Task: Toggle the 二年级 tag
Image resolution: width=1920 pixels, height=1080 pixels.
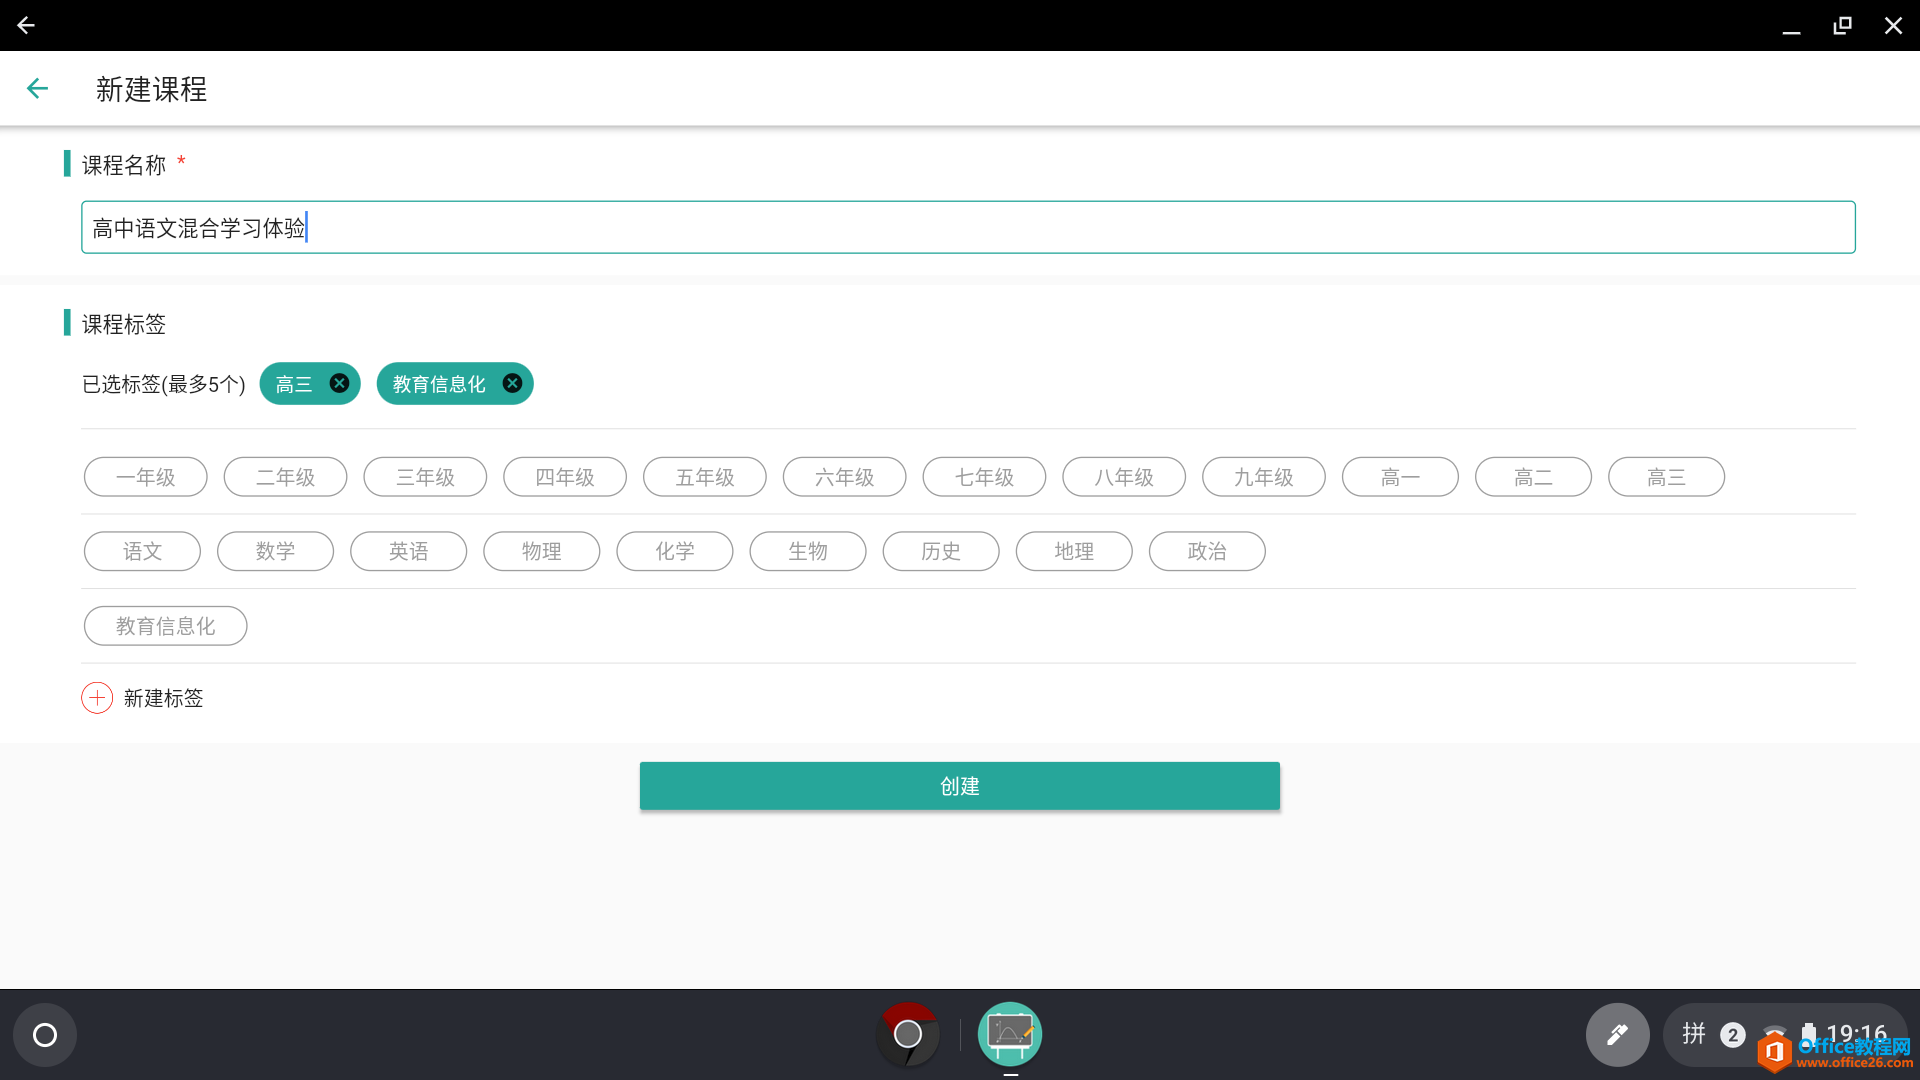Action: pos(286,477)
